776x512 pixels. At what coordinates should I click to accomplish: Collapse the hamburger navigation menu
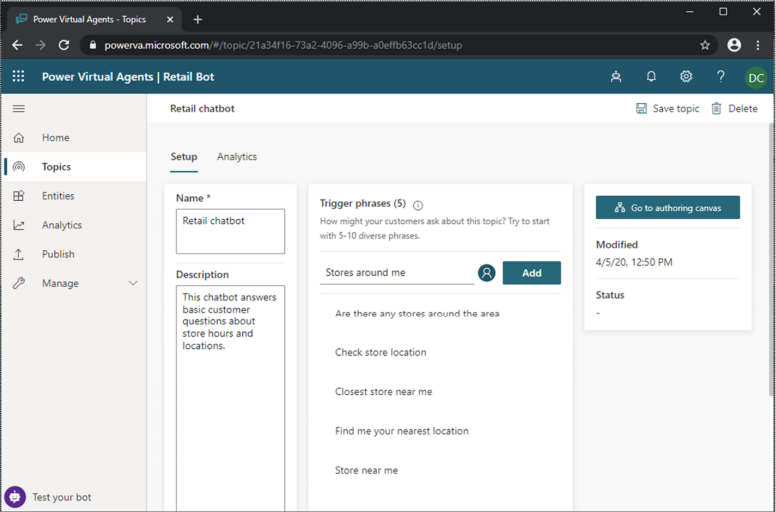pos(18,109)
